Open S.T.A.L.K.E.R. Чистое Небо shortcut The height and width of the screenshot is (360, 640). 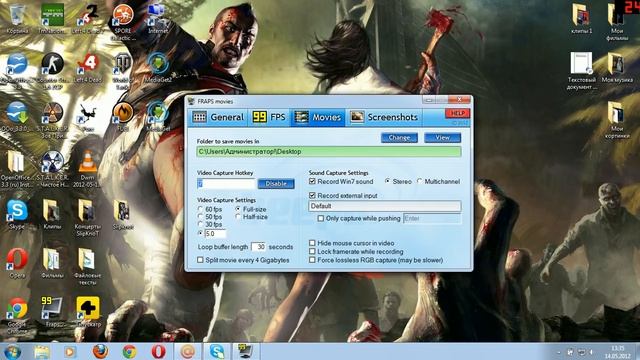coord(52,169)
